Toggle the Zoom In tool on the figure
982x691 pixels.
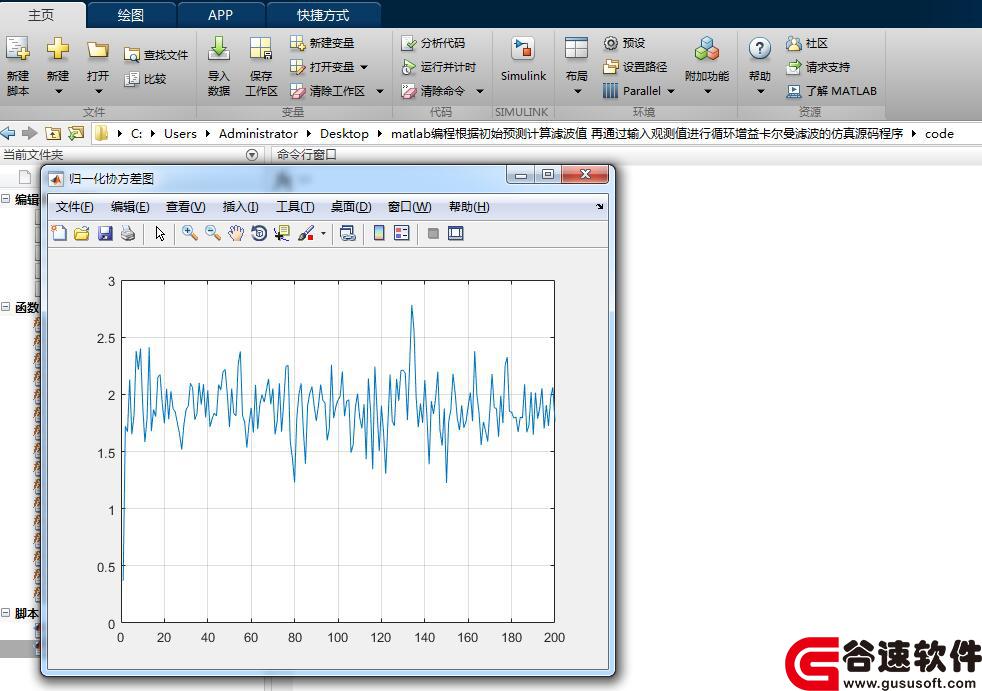(189, 234)
